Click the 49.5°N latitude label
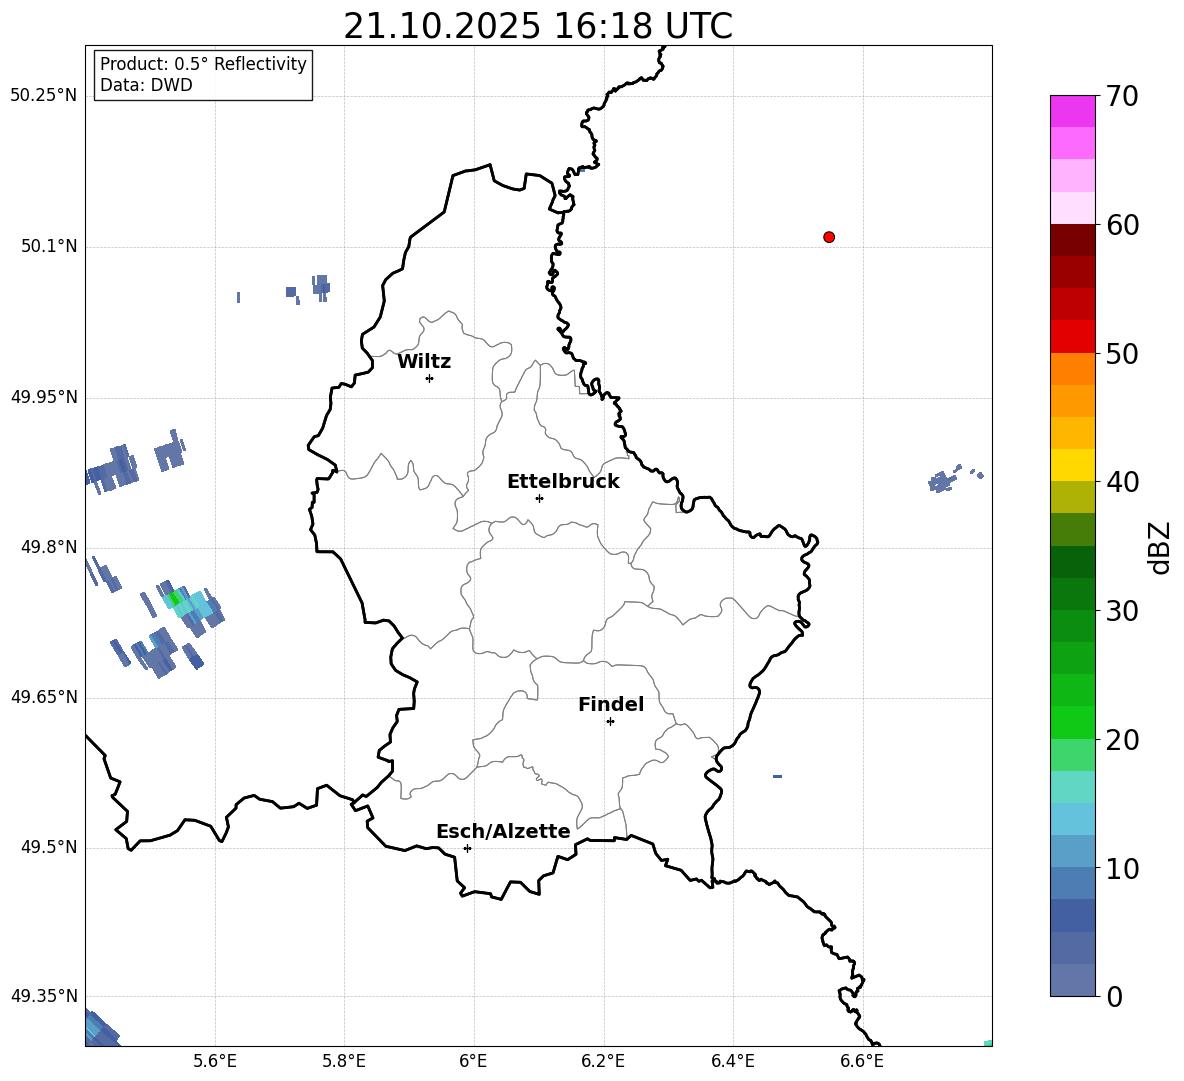Screen dimensions: 1184x1081 pos(49,847)
